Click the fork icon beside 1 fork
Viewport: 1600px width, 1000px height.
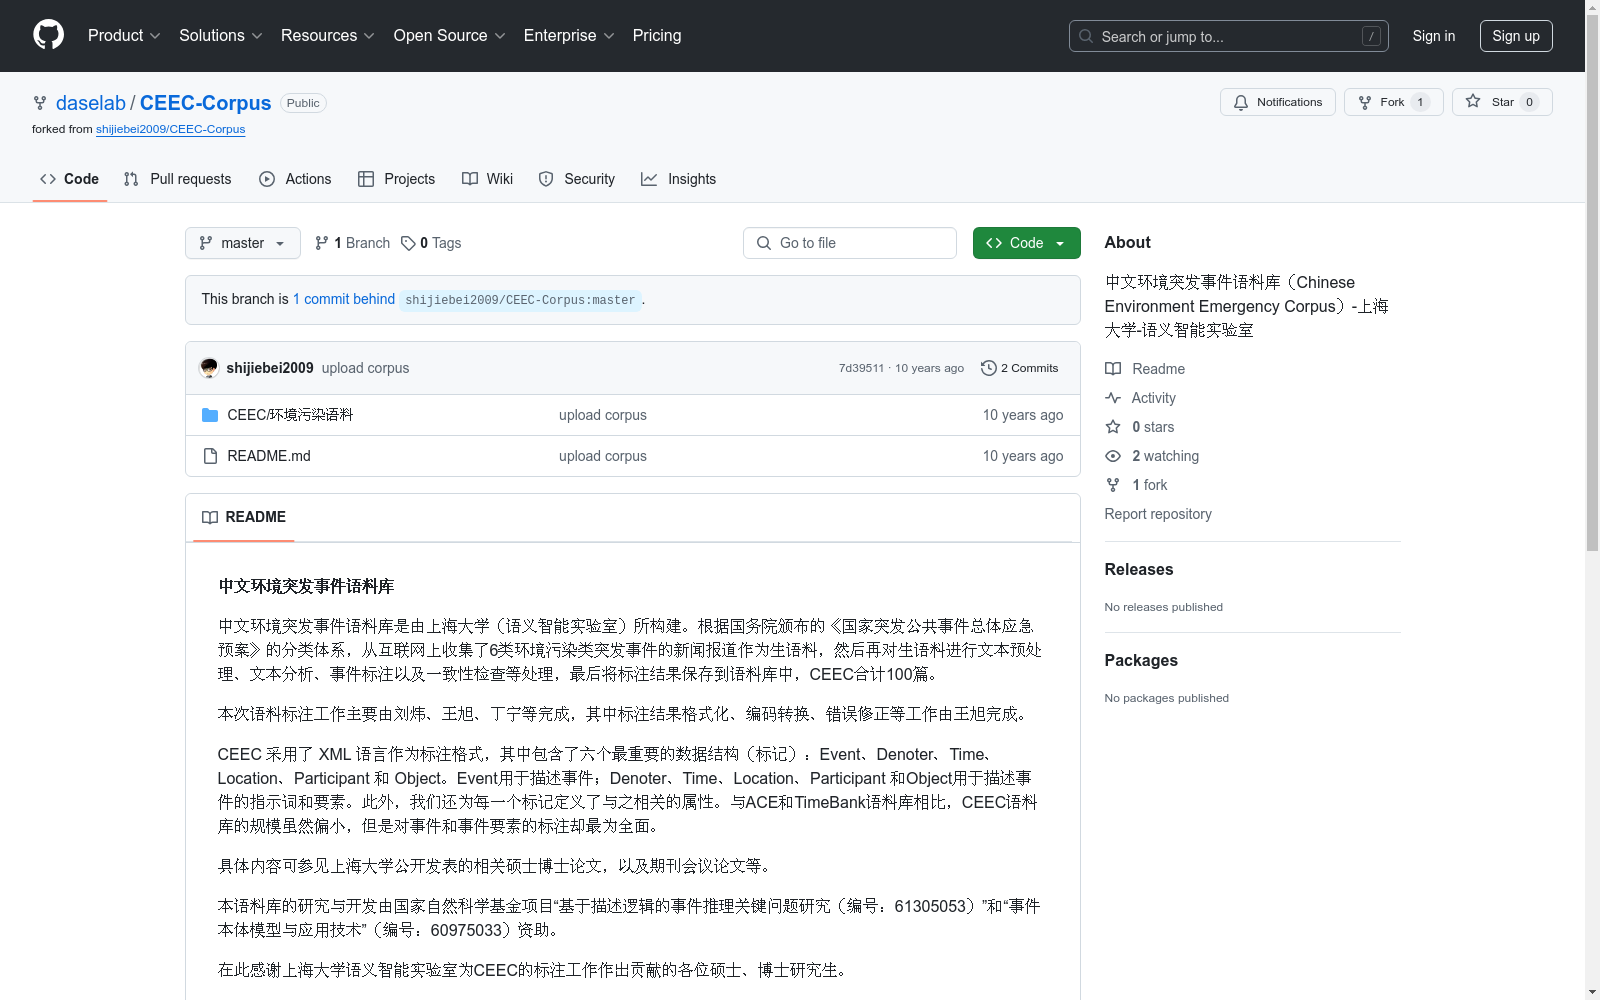[1113, 485]
